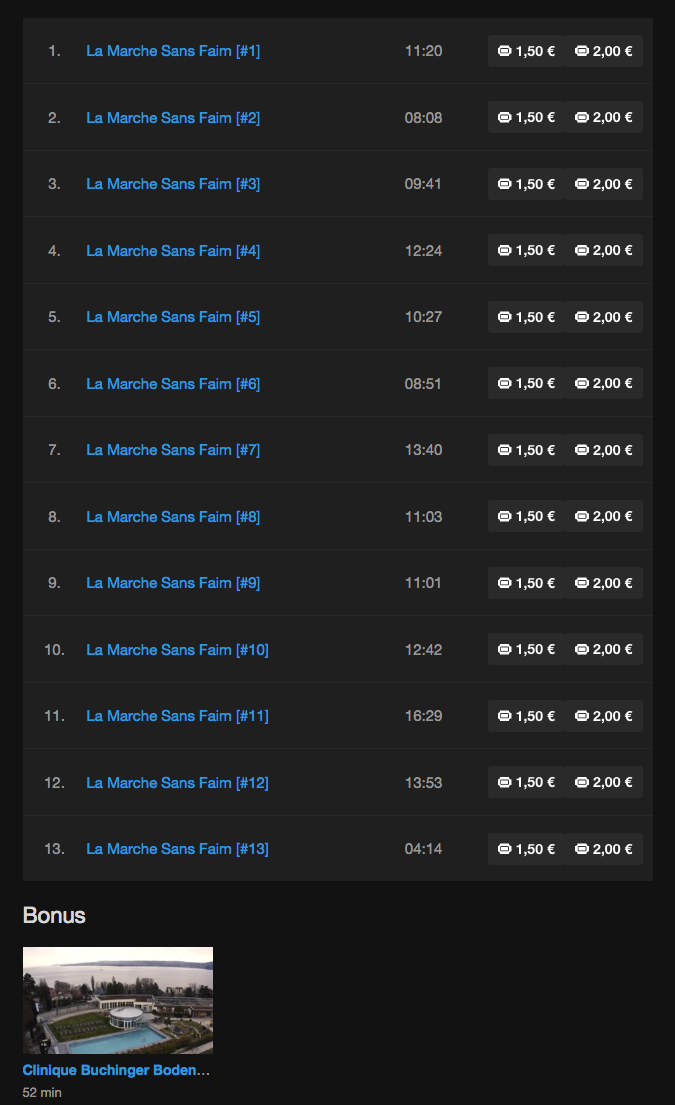Image resolution: width=675 pixels, height=1105 pixels.
Task: Click ticket icon on episode 7's 2,00 € button
Action: 581,450
